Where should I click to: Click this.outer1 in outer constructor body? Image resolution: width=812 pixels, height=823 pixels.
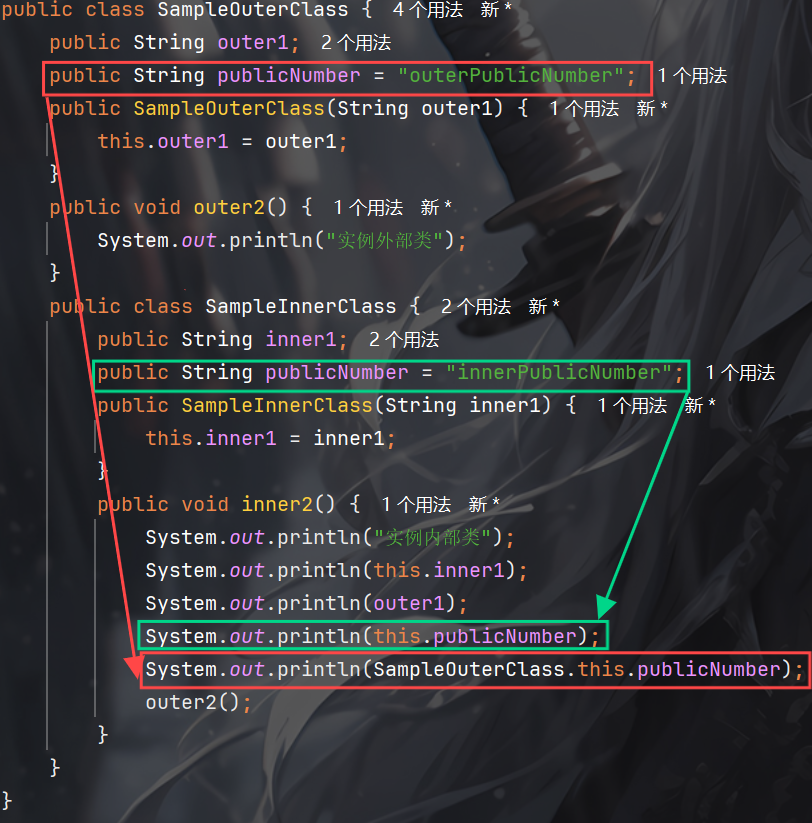click(x=163, y=142)
